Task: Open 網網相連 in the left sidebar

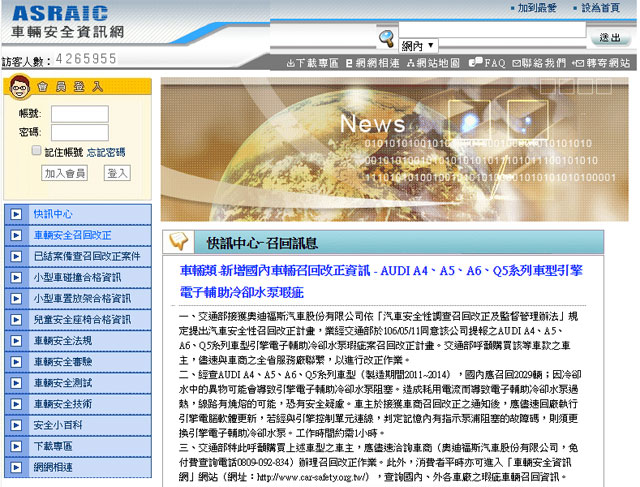Action: pyautogui.click(x=53, y=467)
